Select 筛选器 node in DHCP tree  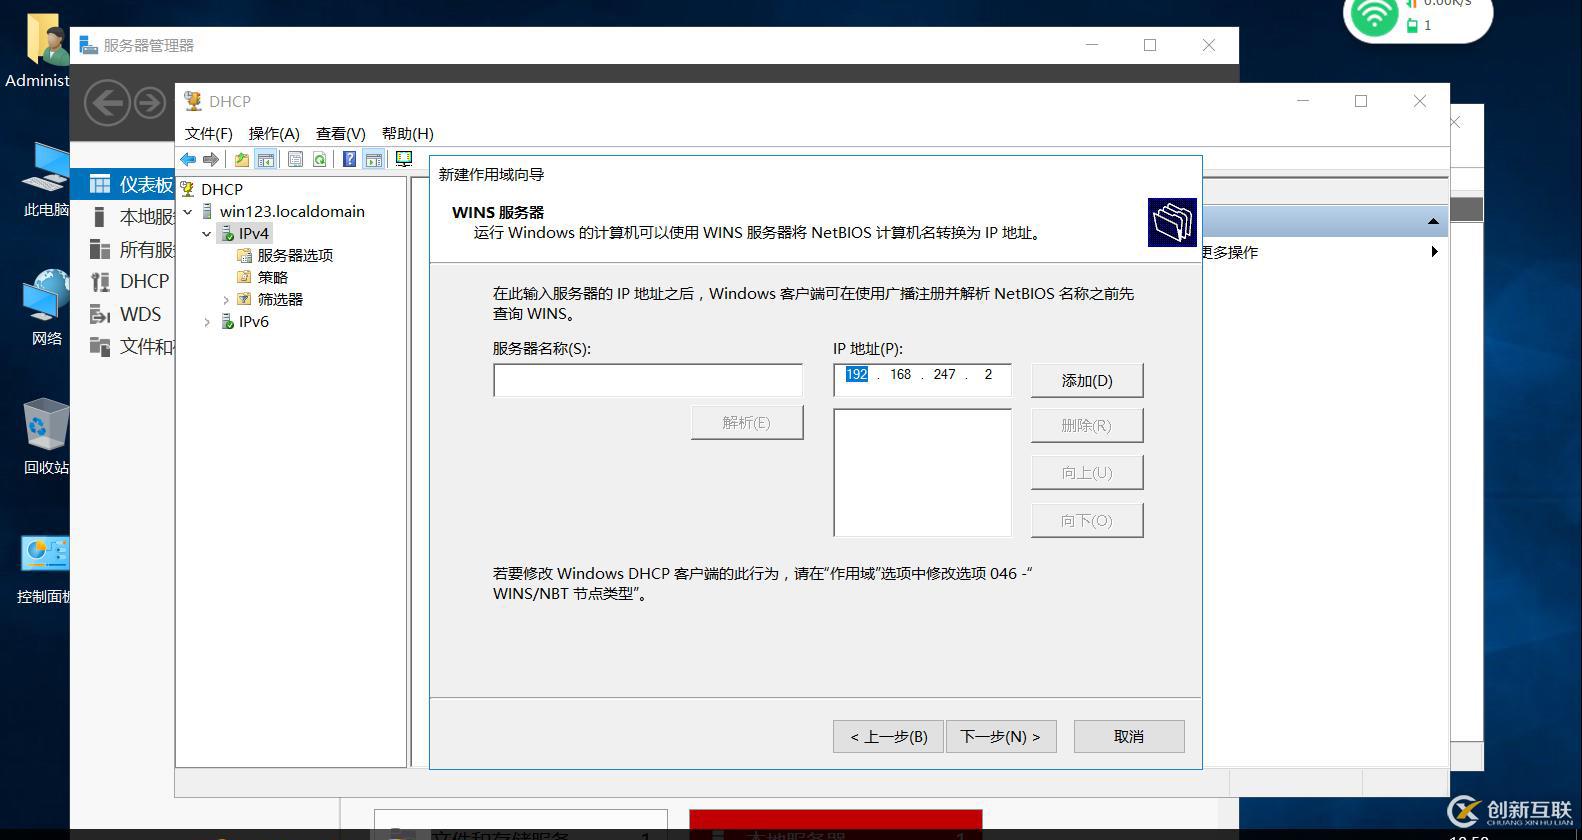pyautogui.click(x=280, y=299)
